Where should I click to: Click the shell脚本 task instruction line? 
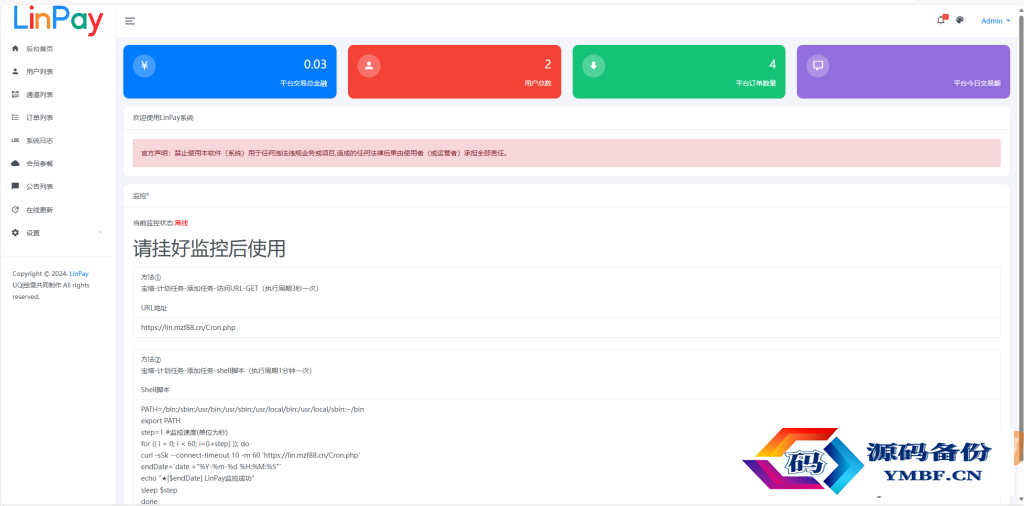[x=226, y=370]
